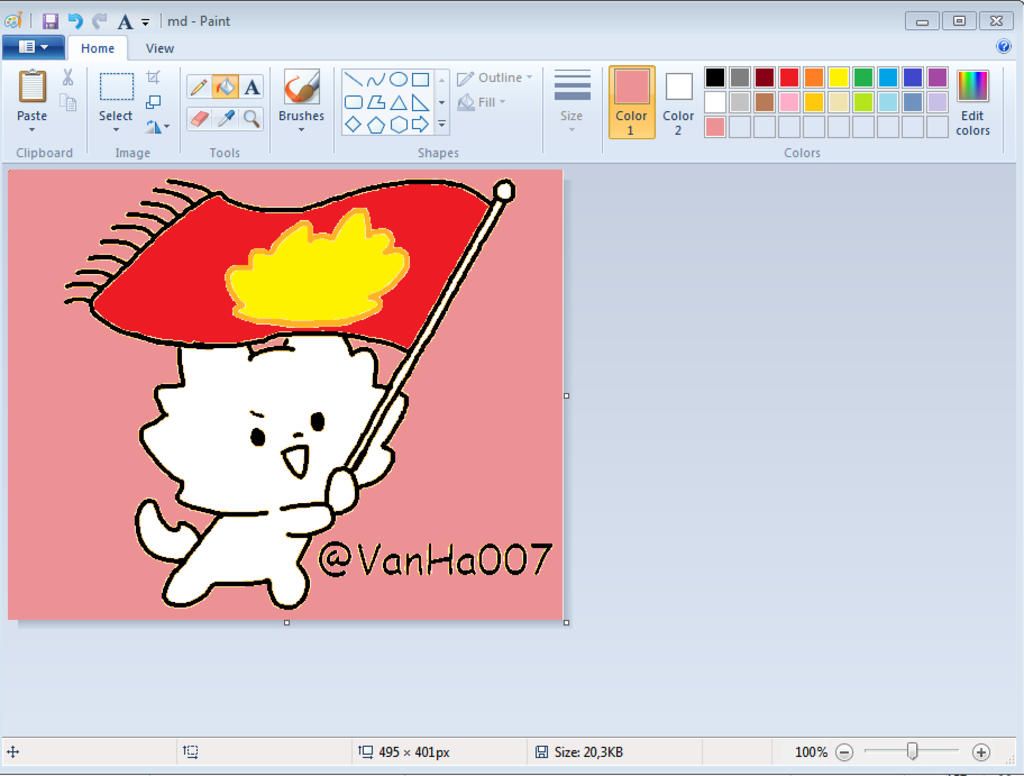Click the canvas right-edge resize handle
The width and height of the screenshot is (1024, 776).
tap(566, 396)
